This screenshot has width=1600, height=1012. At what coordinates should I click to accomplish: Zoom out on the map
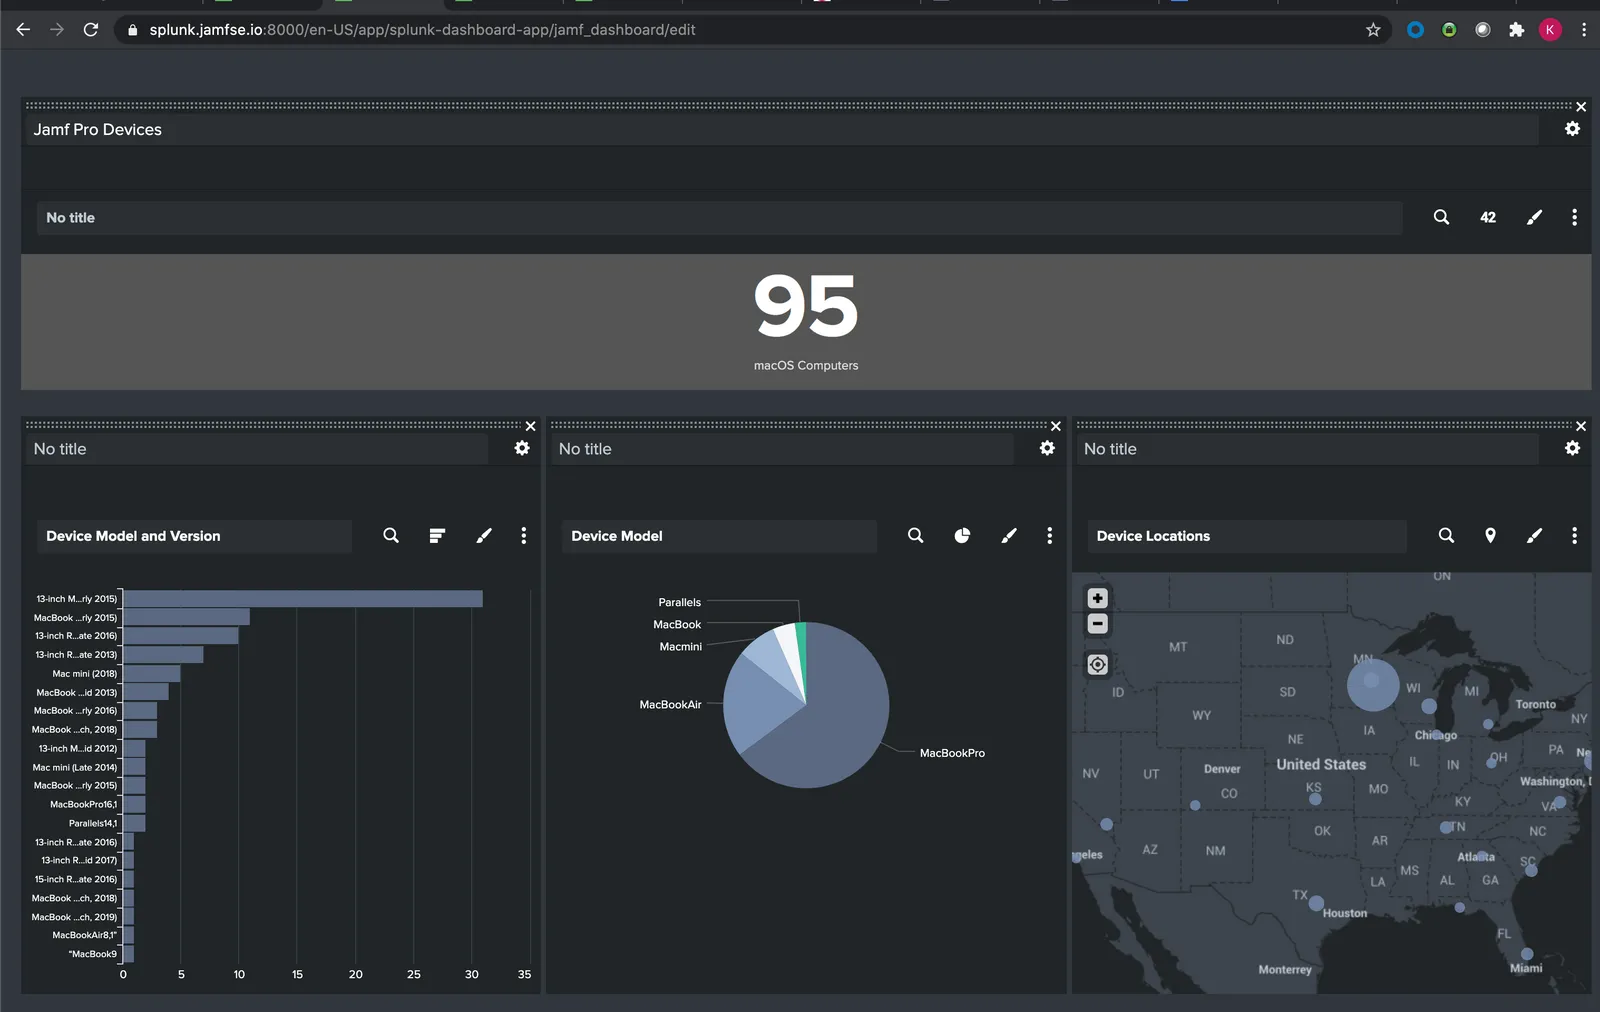(1097, 624)
